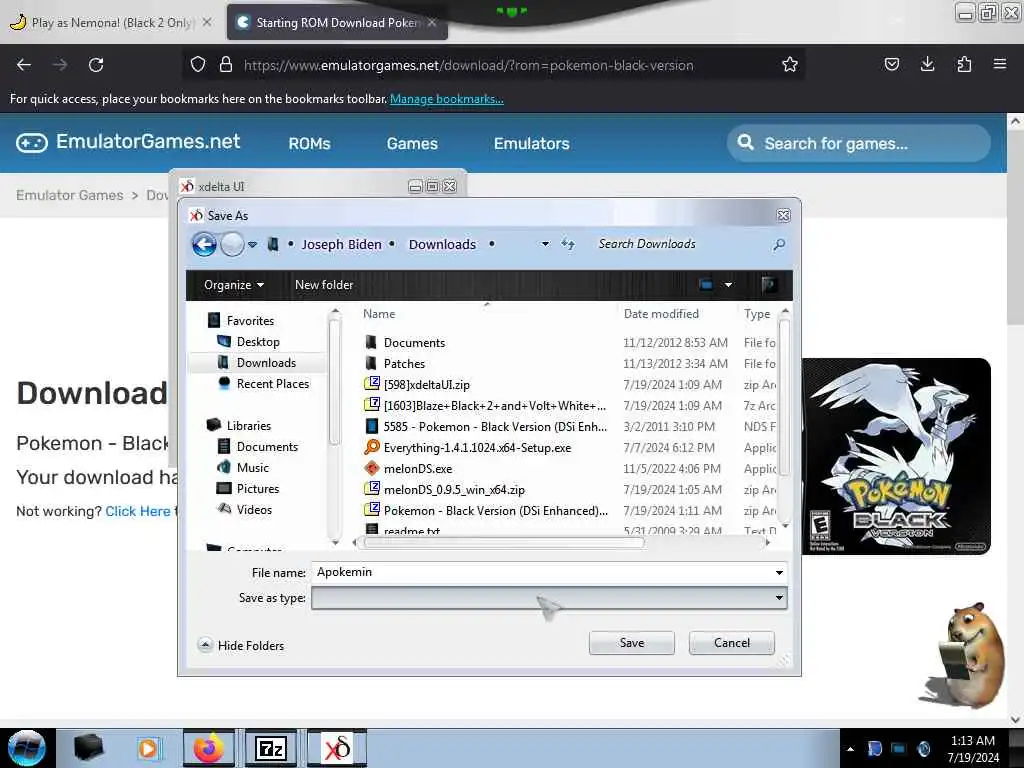Select Videos library in navigation pane
Viewport: 1024px width, 768px height.
[245, 509]
